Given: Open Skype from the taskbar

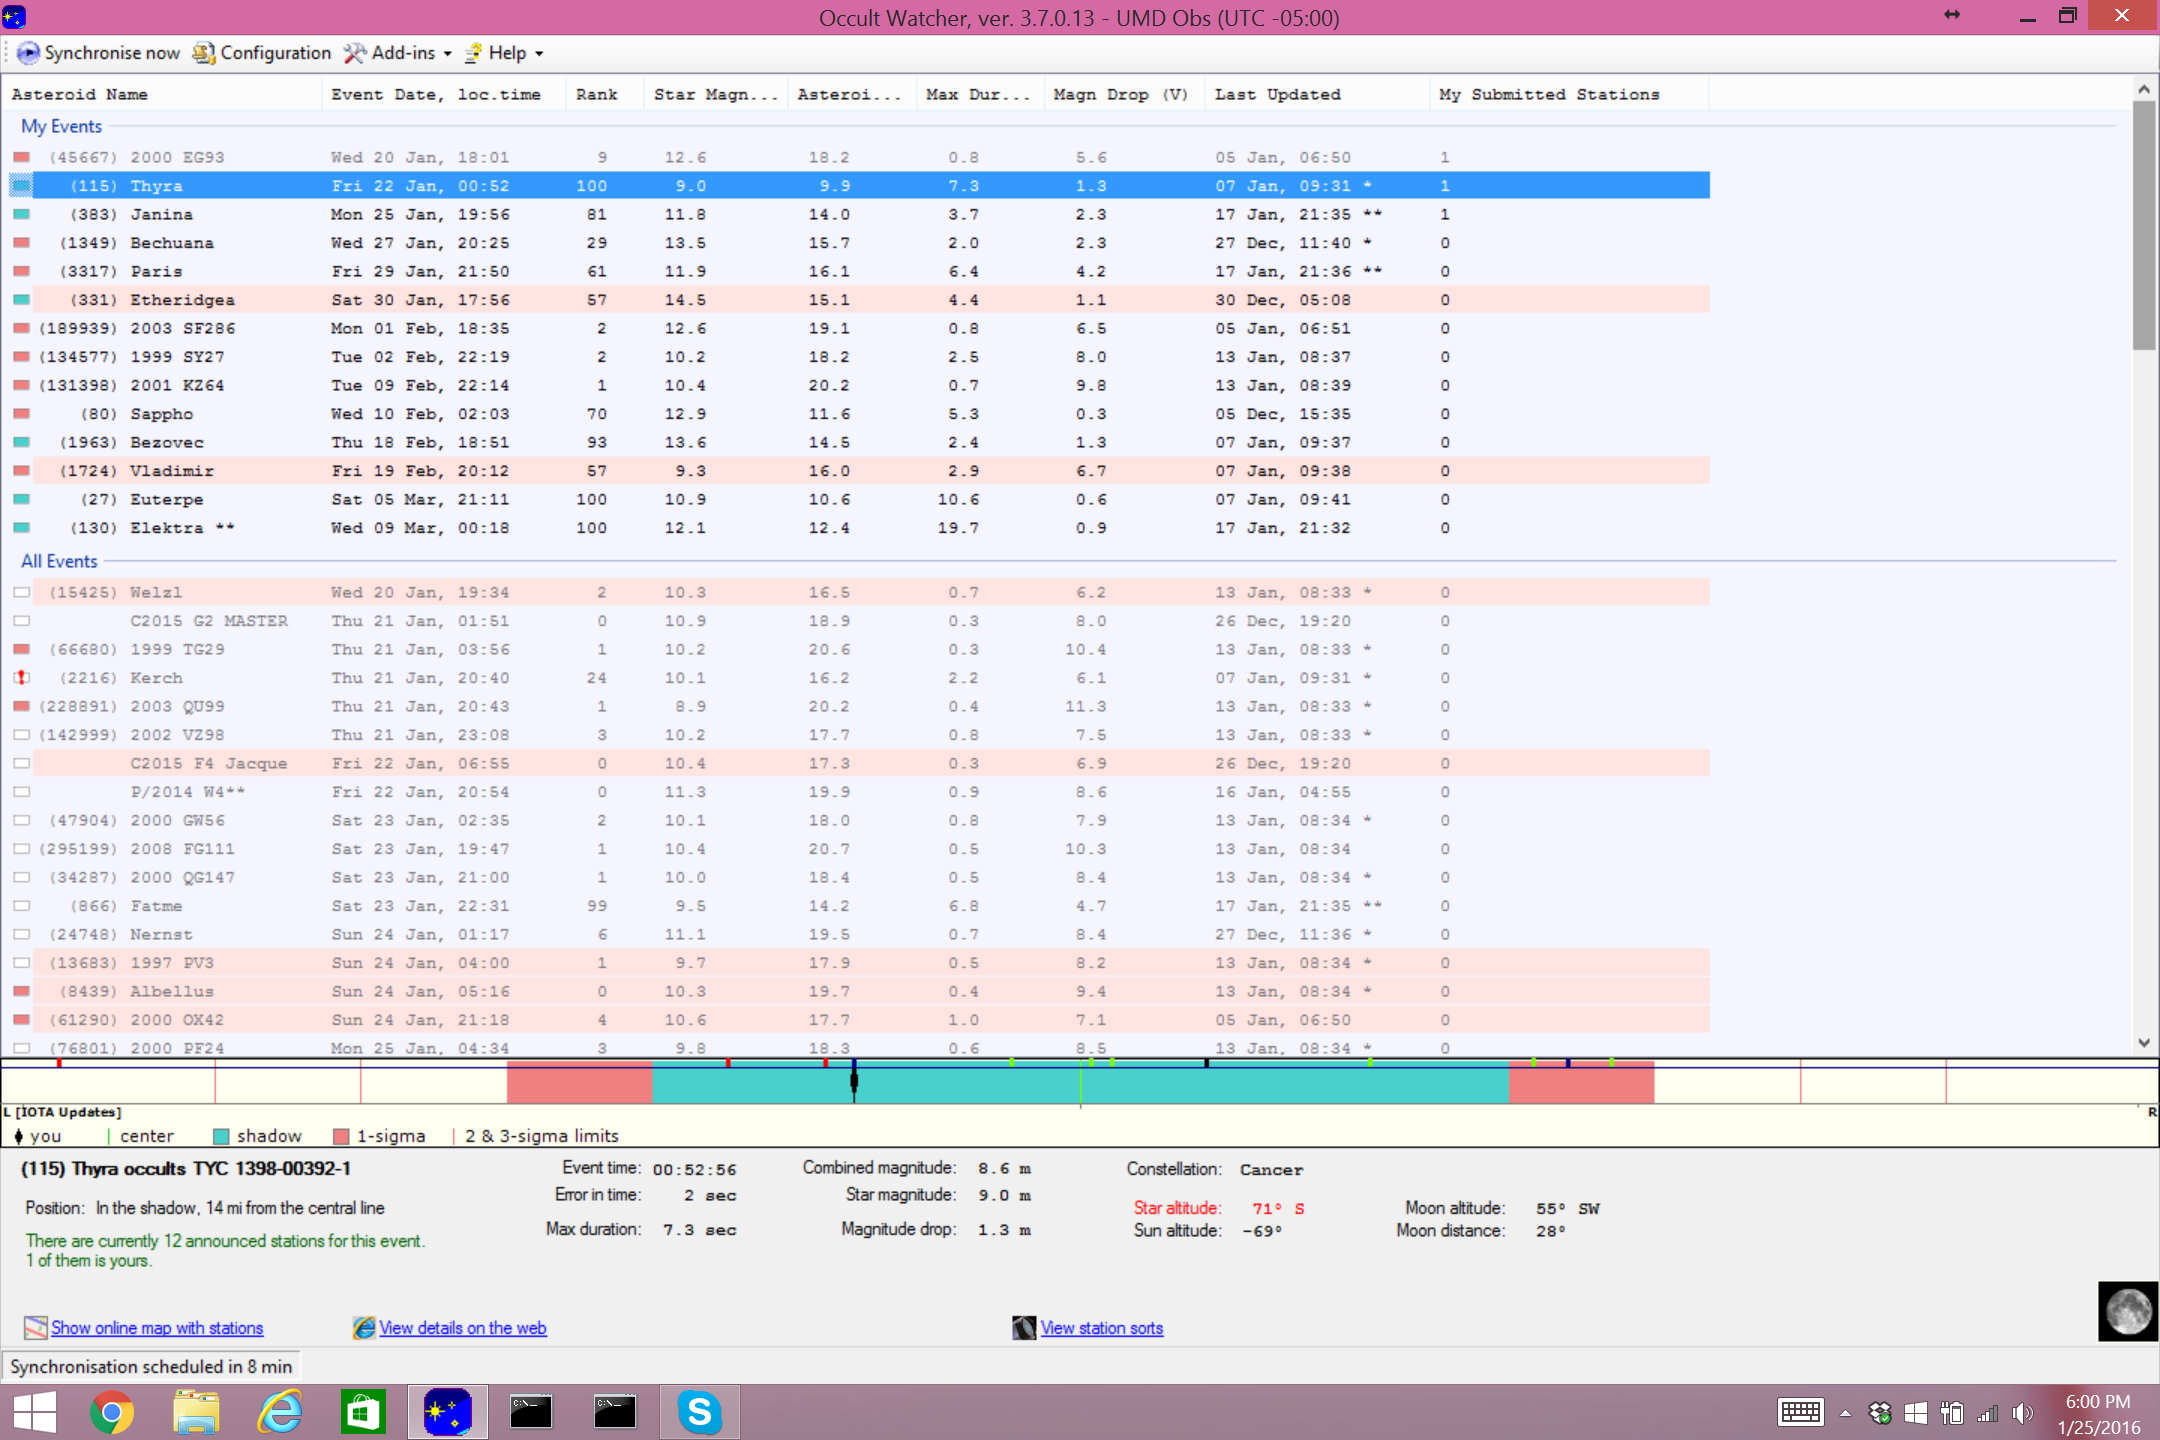Looking at the screenshot, I should (x=699, y=1412).
